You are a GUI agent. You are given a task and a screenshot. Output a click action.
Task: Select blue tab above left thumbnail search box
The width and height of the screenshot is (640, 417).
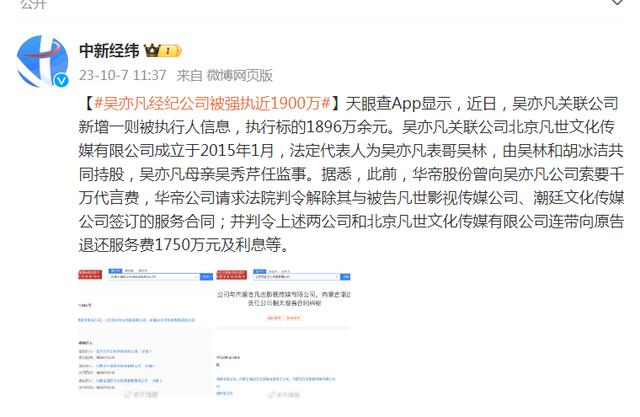coord(115,271)
